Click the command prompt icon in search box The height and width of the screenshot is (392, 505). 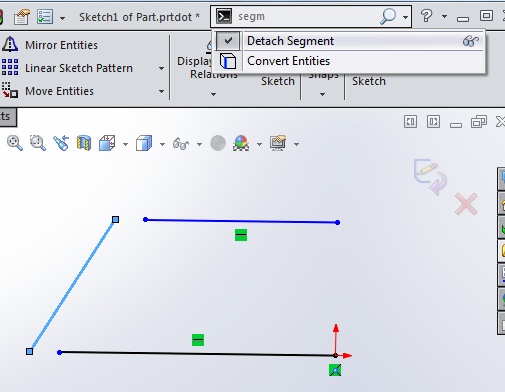[x=224, y=16]
